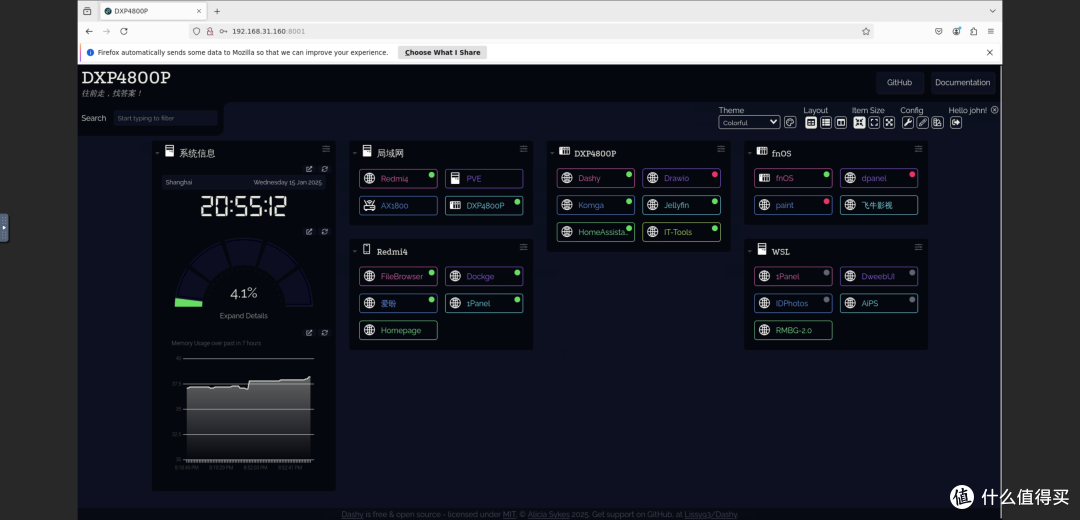Collapse the 系统信息 section
Viewport: 1080px width, 520px height.
click(x=157, y=154)
